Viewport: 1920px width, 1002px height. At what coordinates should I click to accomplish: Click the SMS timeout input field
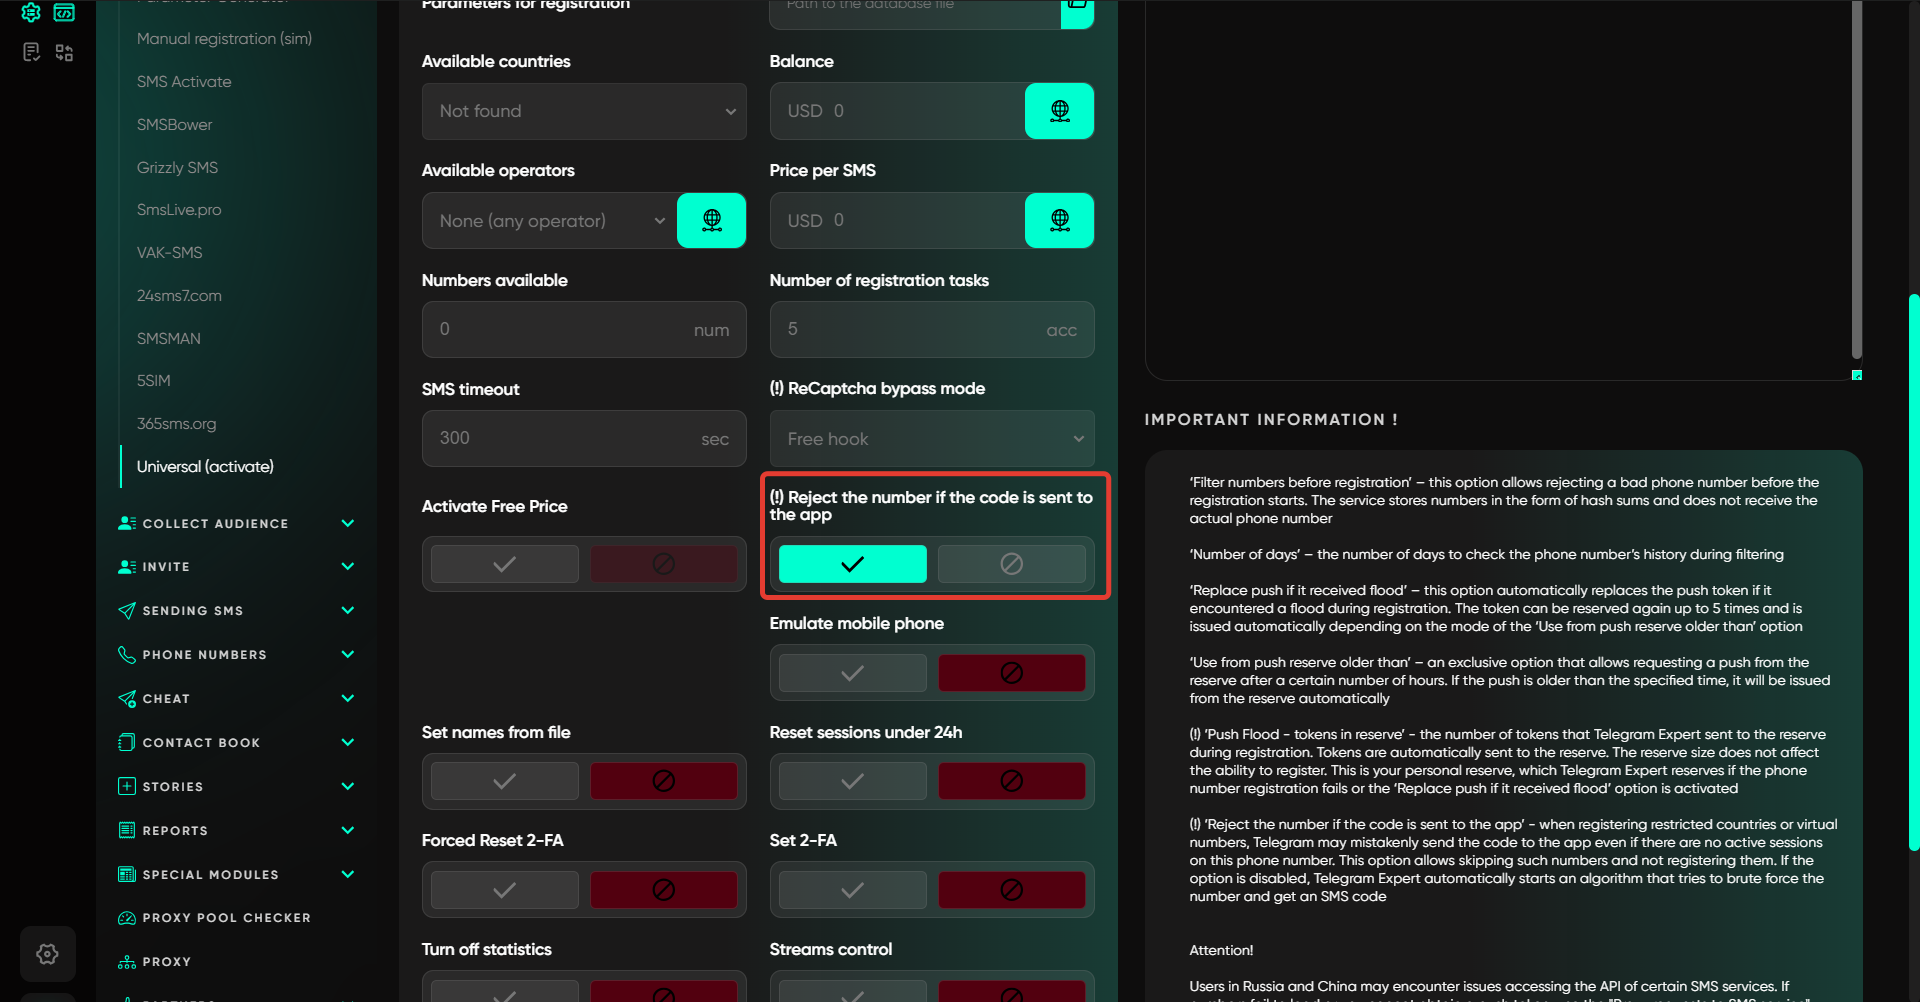click(x=565, y=439)
